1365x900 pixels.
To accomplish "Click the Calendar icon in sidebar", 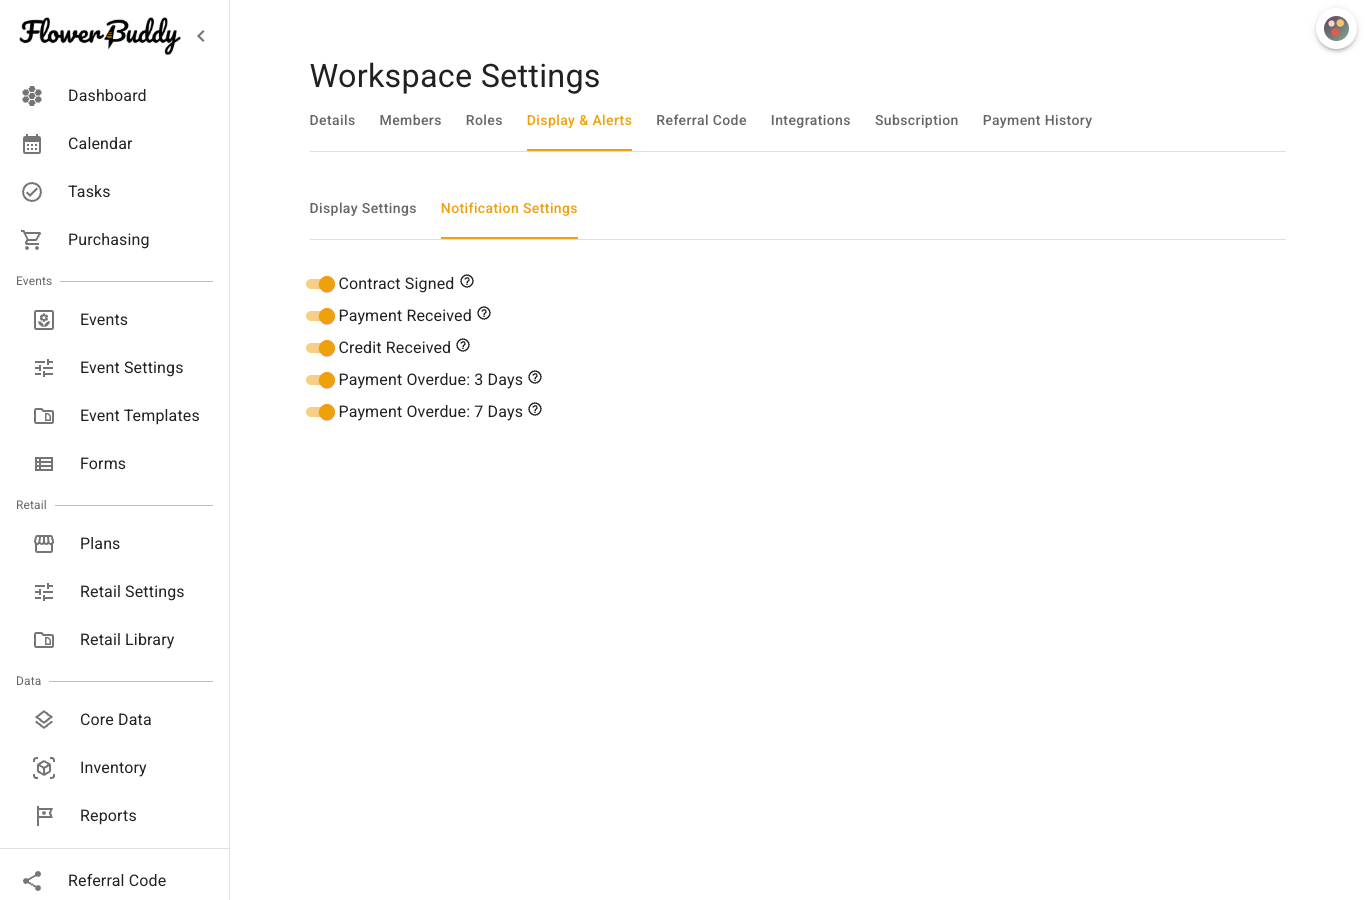I will coord(32,144).
